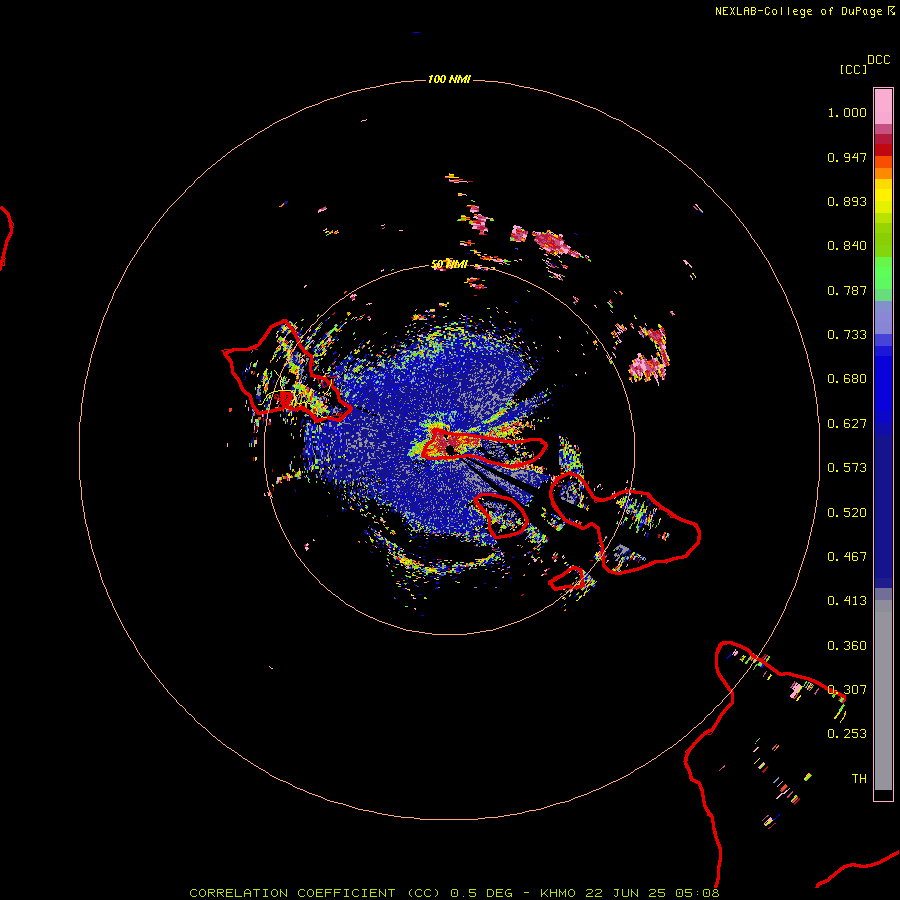Click the Correlation Coefficient KHMO caption text
The image size is (900, 900).
(x=454, y=893)
